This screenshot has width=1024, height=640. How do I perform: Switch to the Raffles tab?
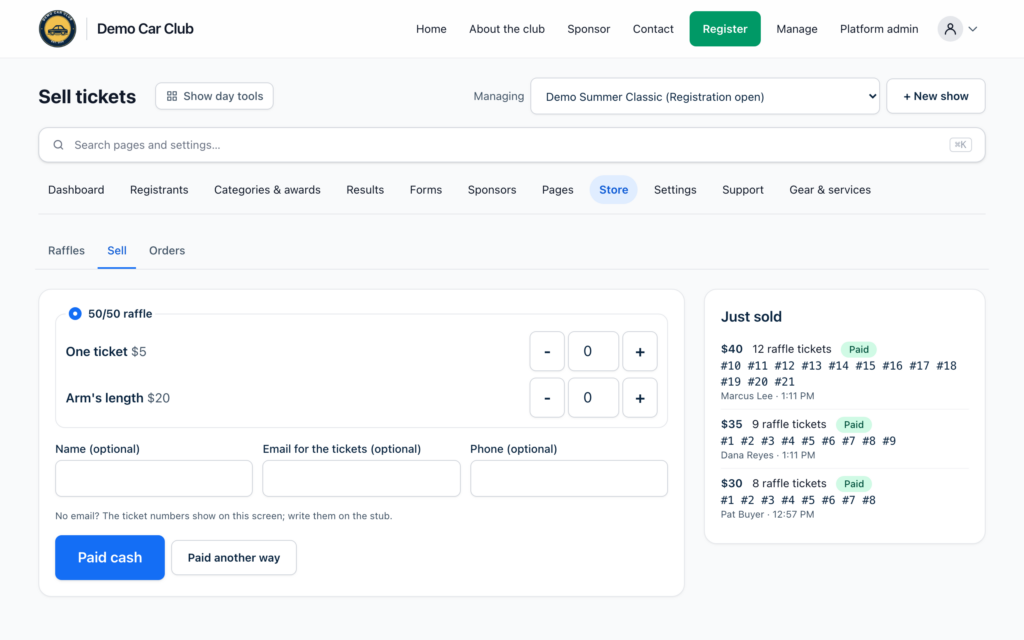coord(67,251)
